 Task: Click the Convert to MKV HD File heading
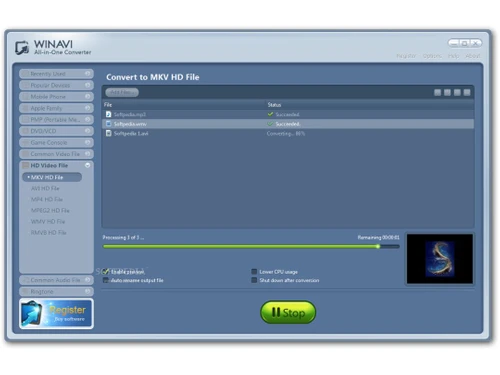click(153, 77)
